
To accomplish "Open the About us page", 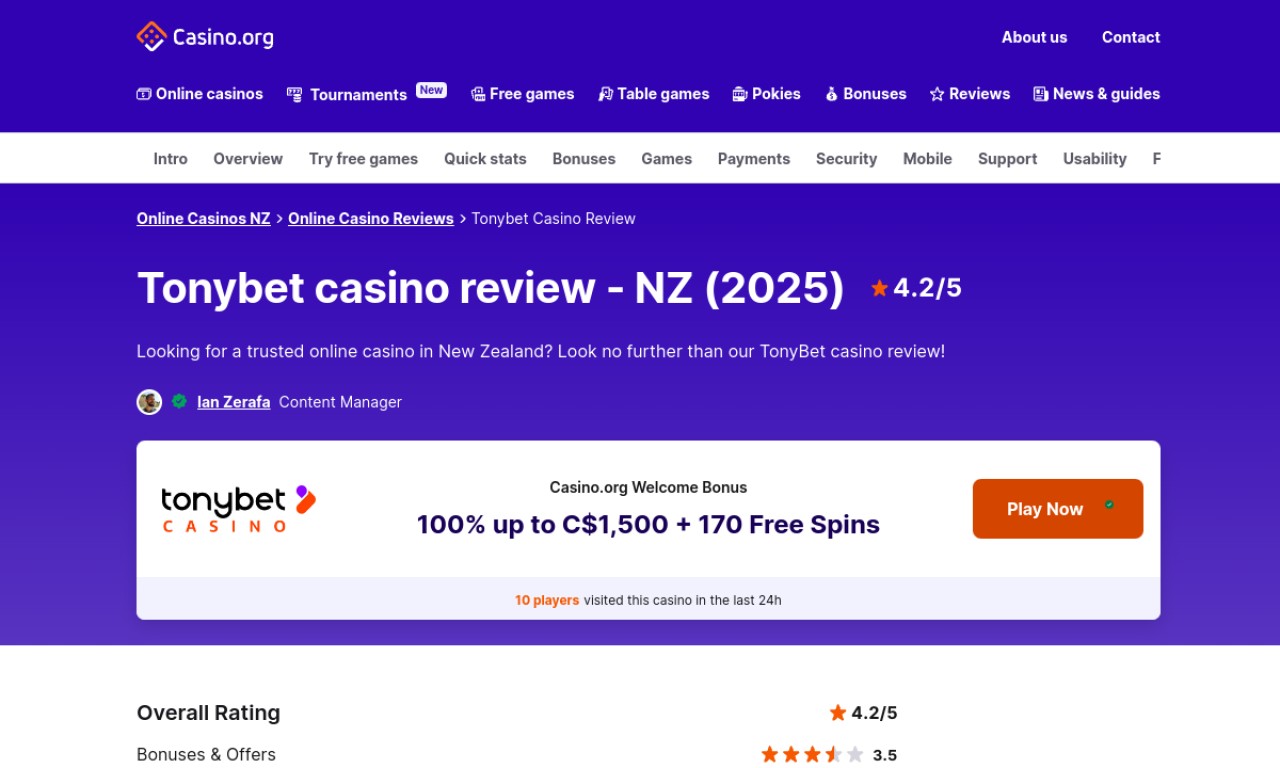I will (1034, 37).
